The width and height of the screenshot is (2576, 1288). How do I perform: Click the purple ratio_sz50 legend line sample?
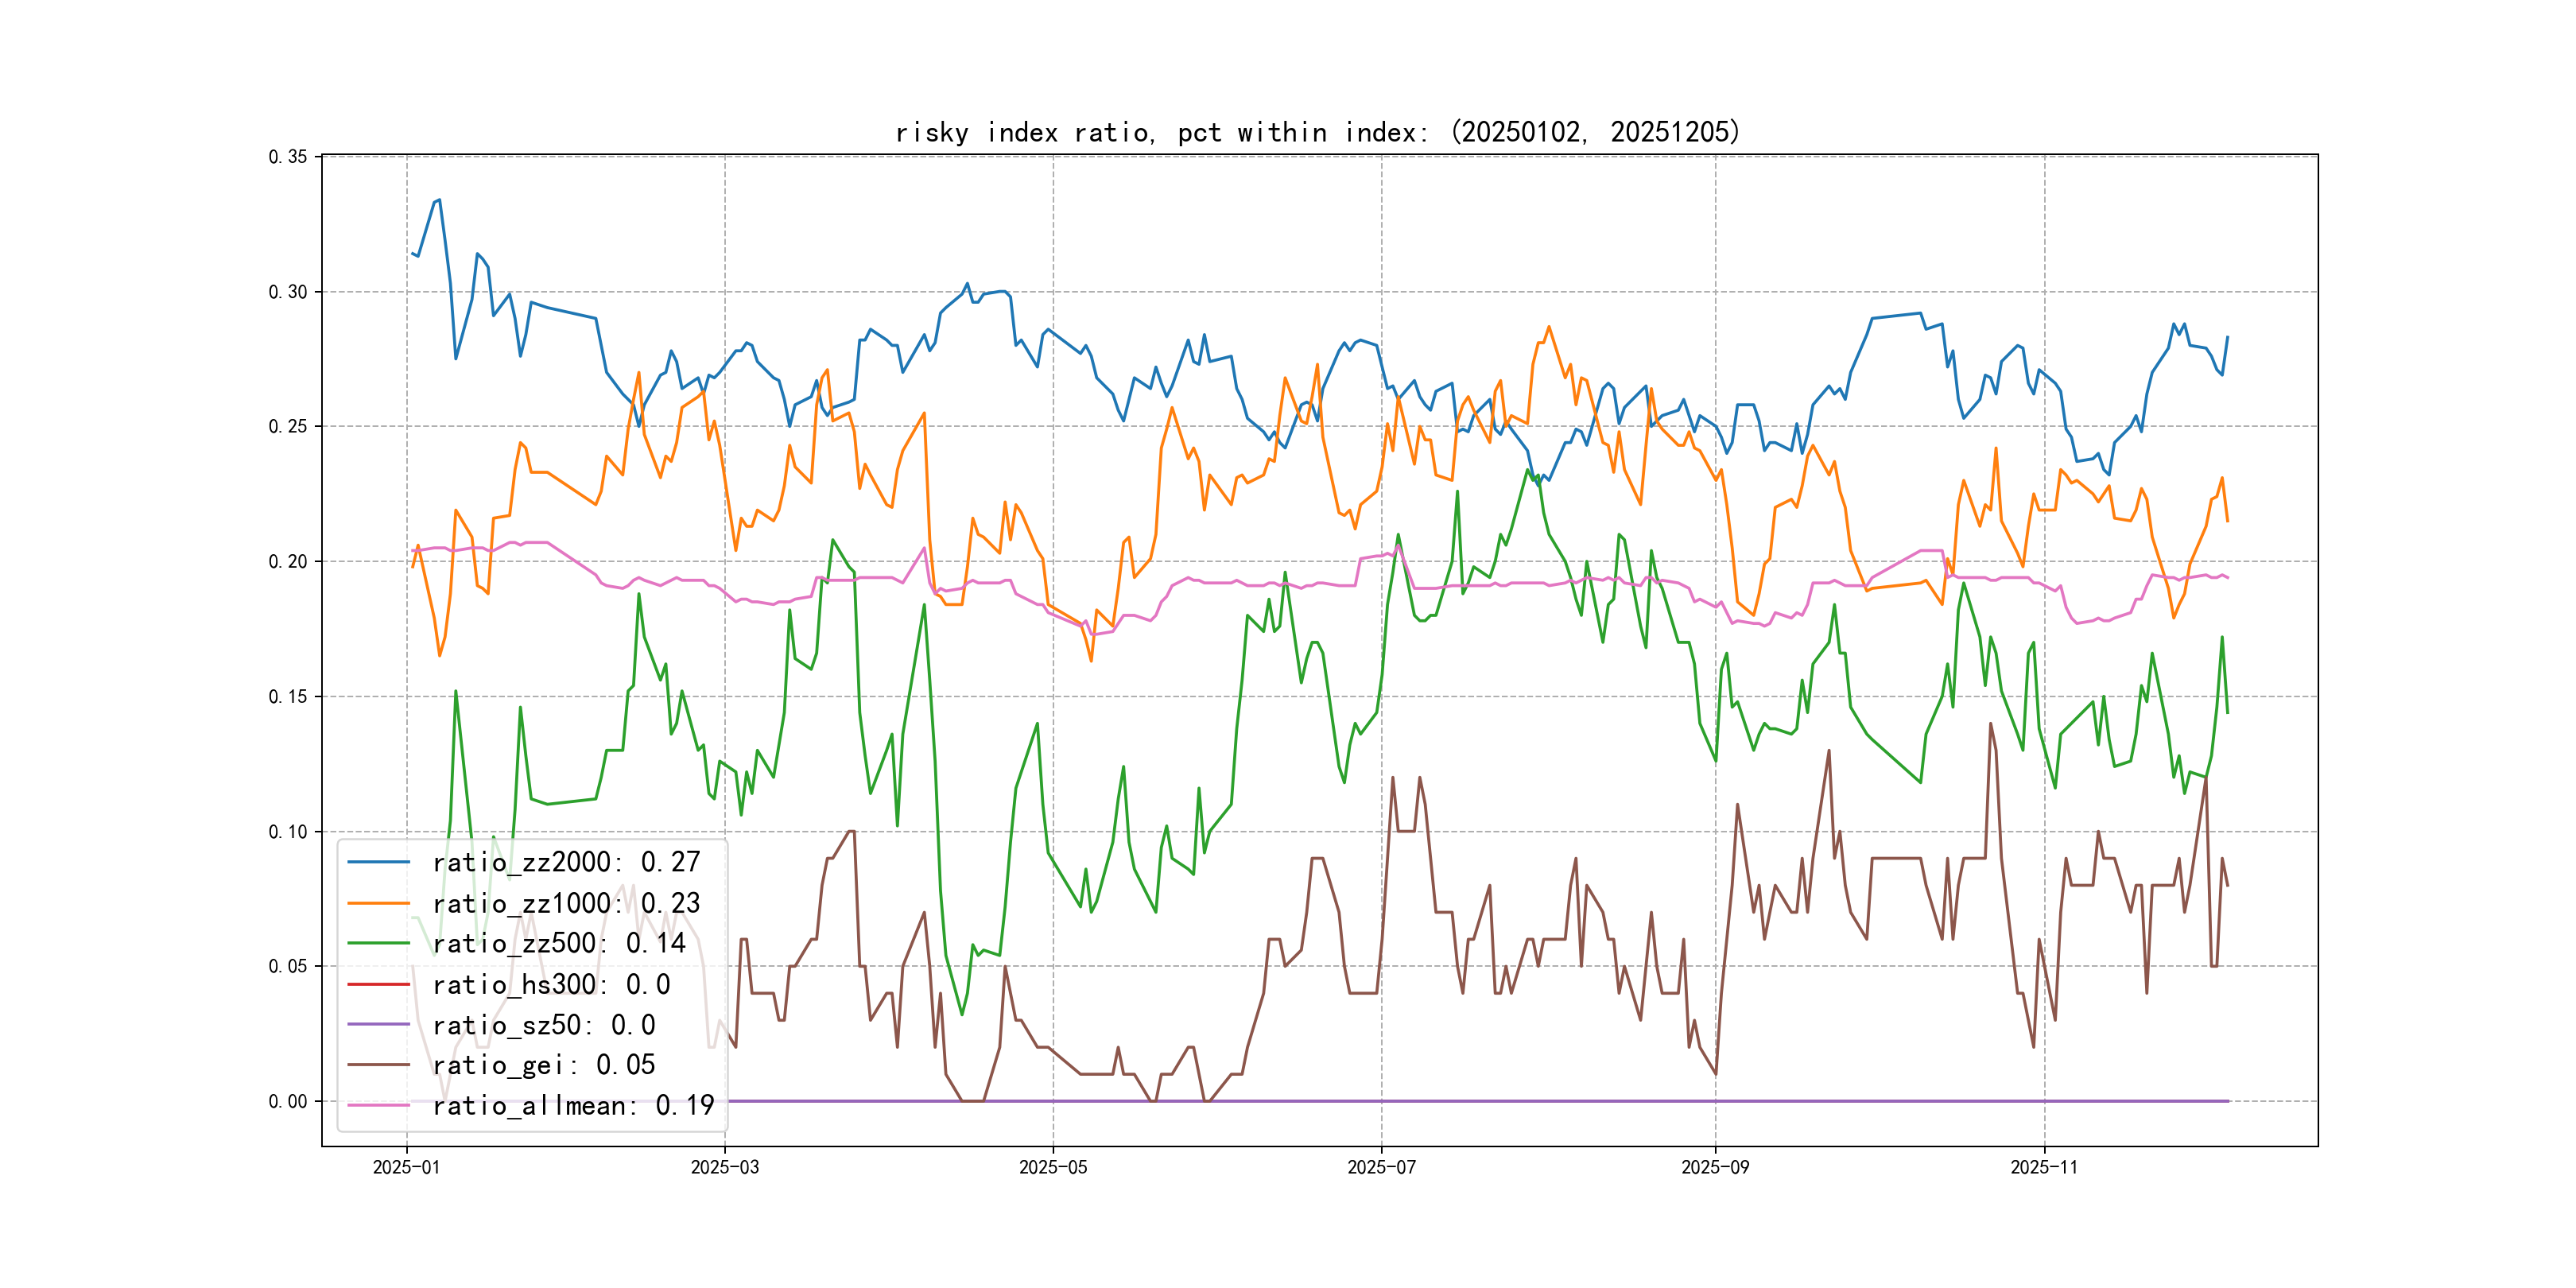coord(378,1025)
